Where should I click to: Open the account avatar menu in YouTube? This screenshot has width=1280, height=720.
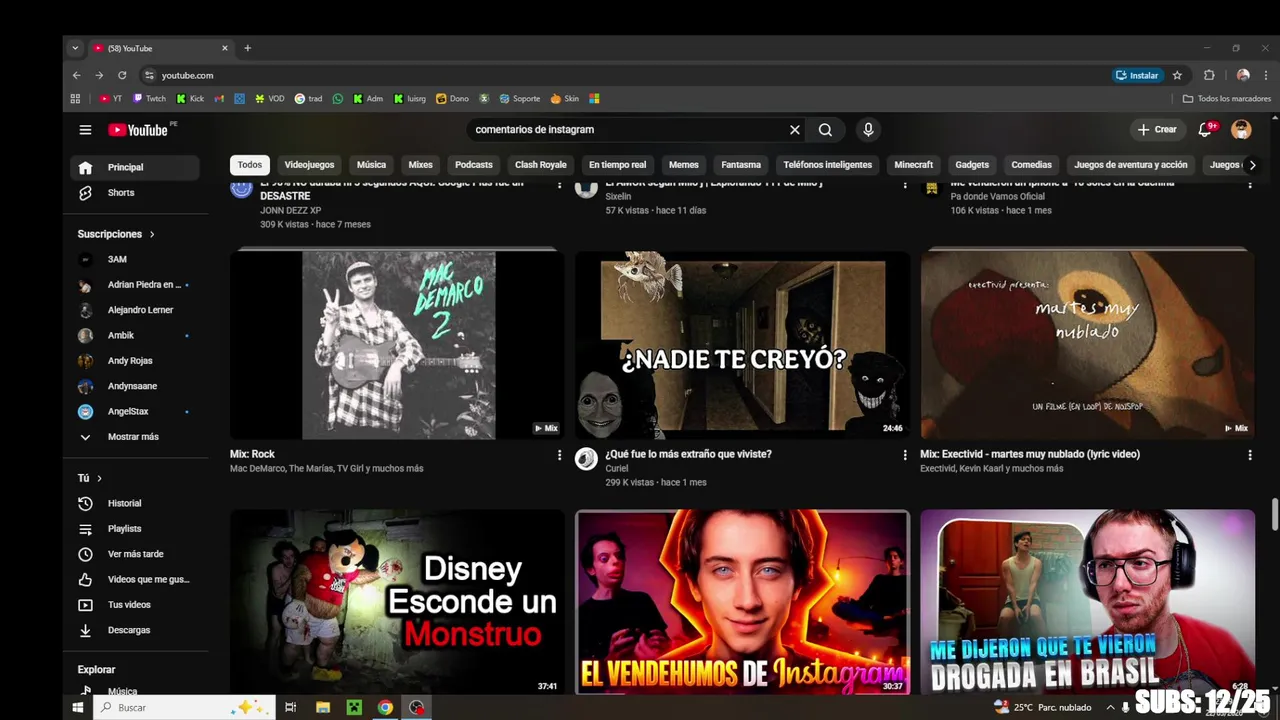point(1241,130)
